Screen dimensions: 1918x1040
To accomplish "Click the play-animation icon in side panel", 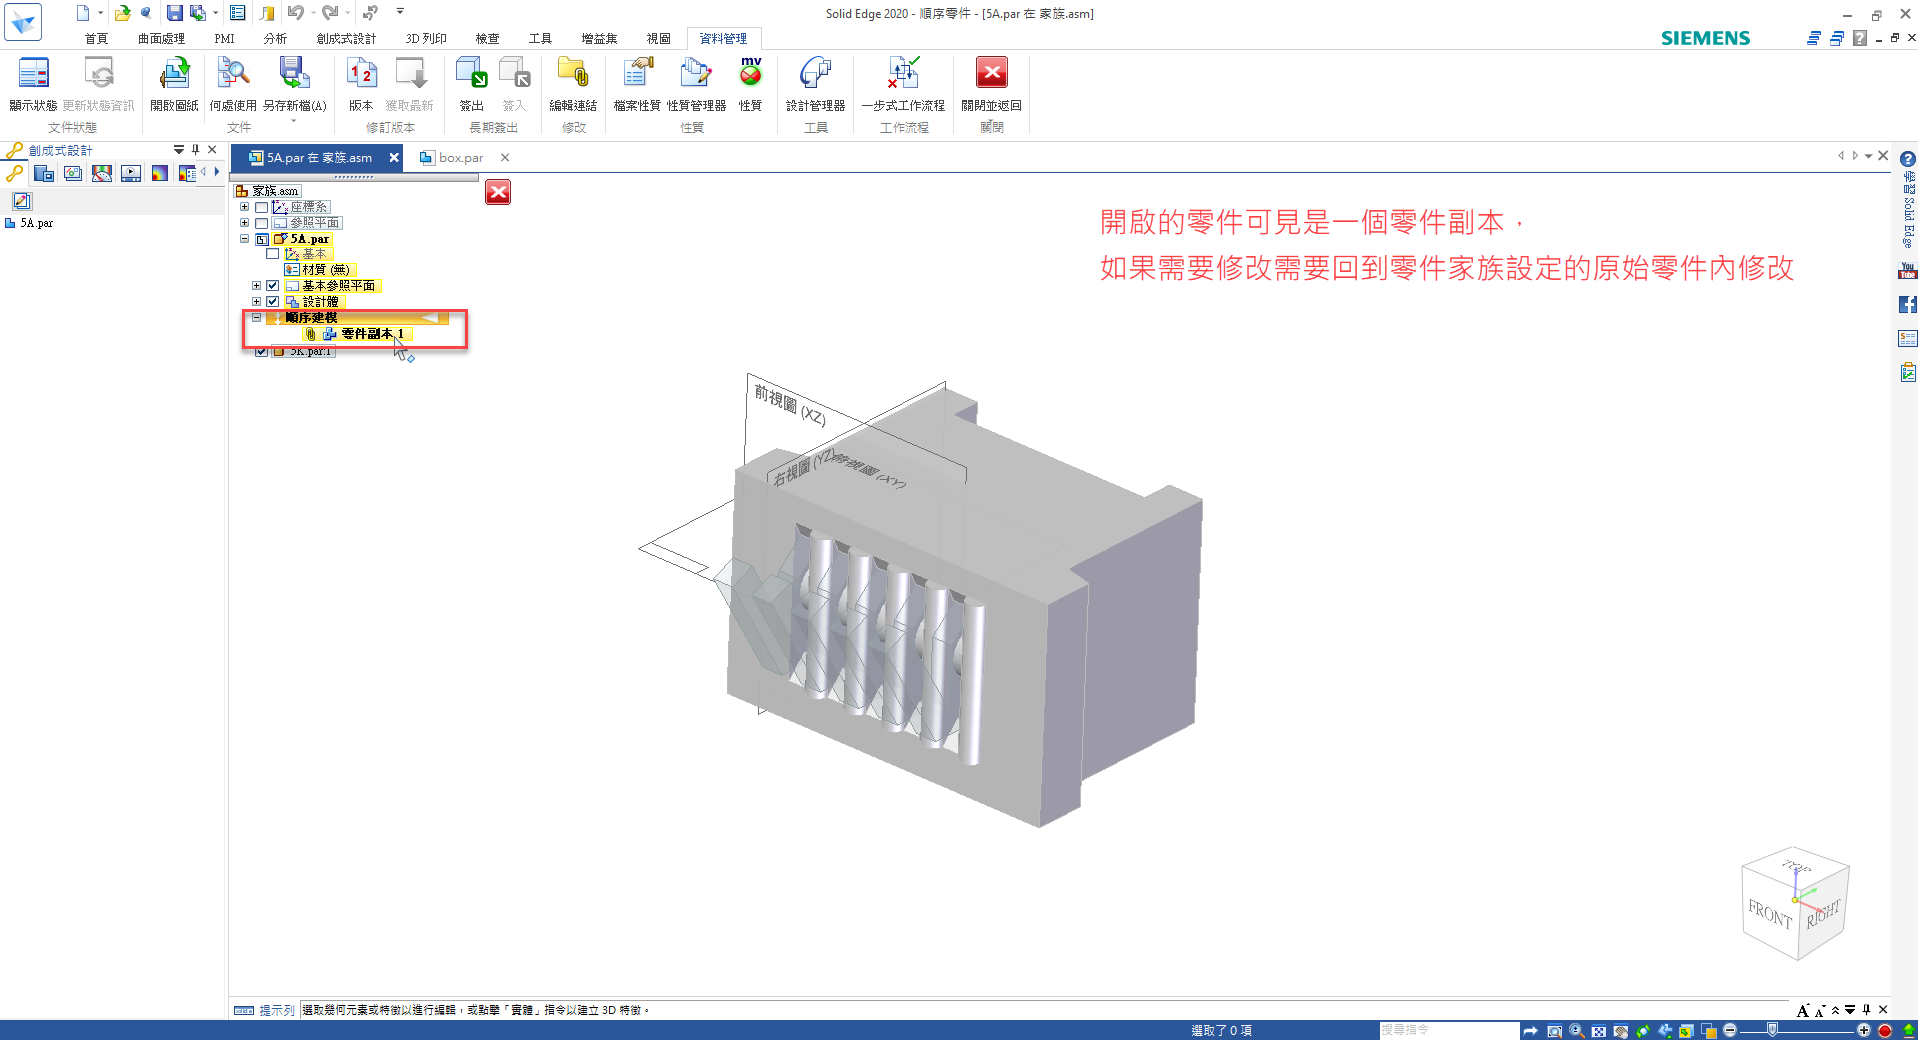I will click(x=131, y=173).
